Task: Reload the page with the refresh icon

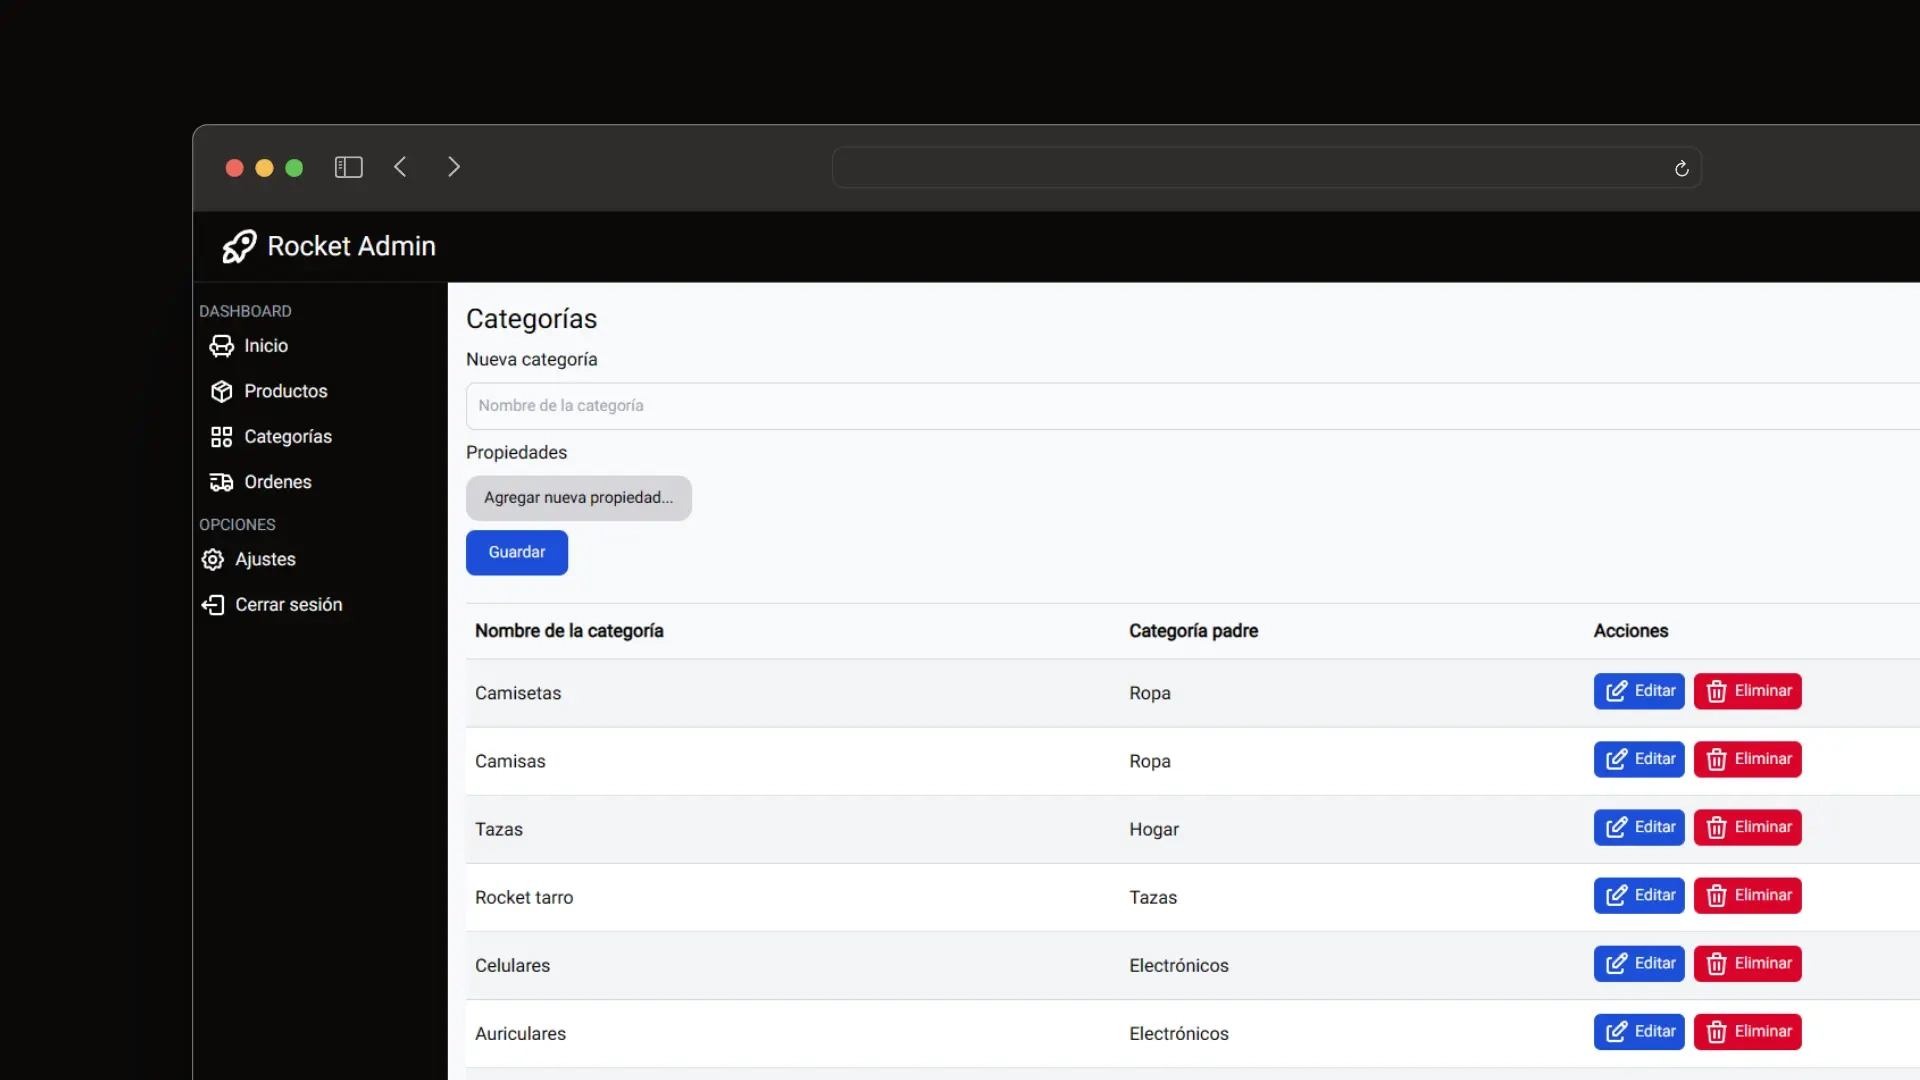Action: click(x=1682, y=169)
